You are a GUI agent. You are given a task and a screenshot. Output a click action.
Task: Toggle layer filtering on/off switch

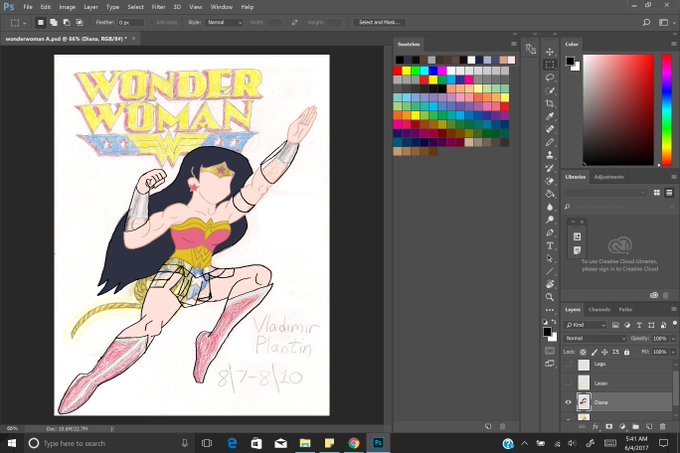675,323
